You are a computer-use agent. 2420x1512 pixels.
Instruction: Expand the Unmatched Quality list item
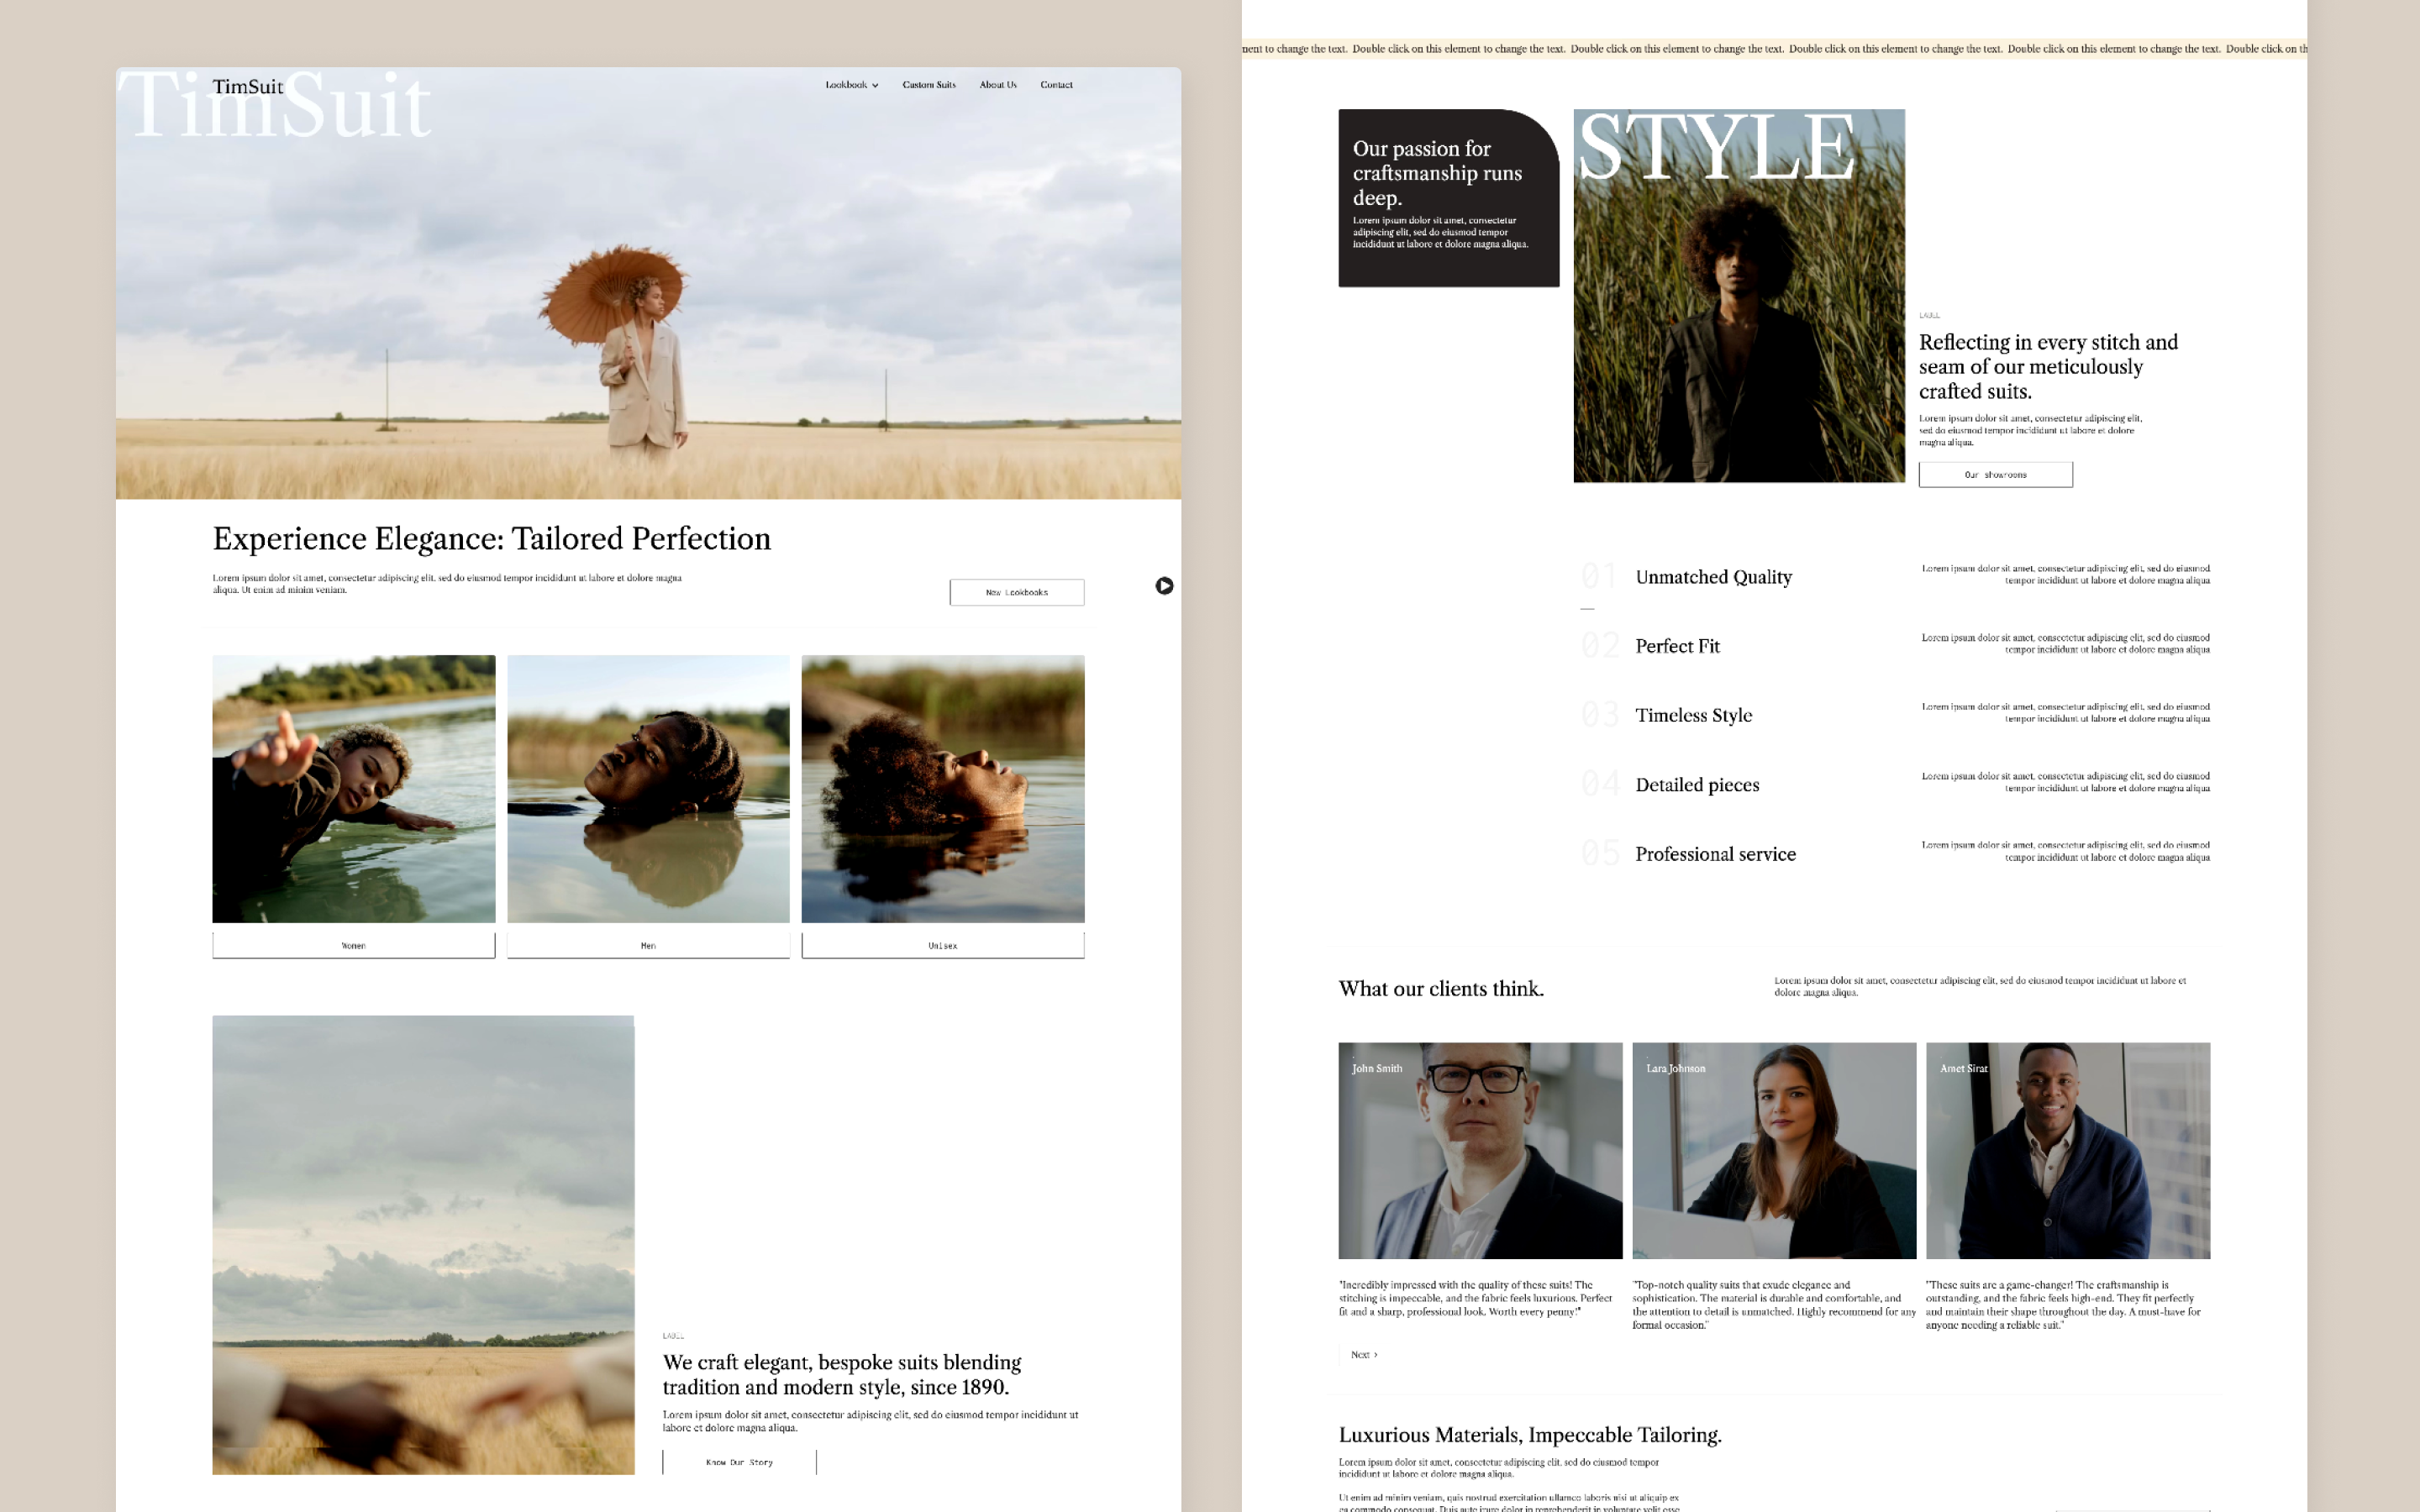[x=1713, y=577]
